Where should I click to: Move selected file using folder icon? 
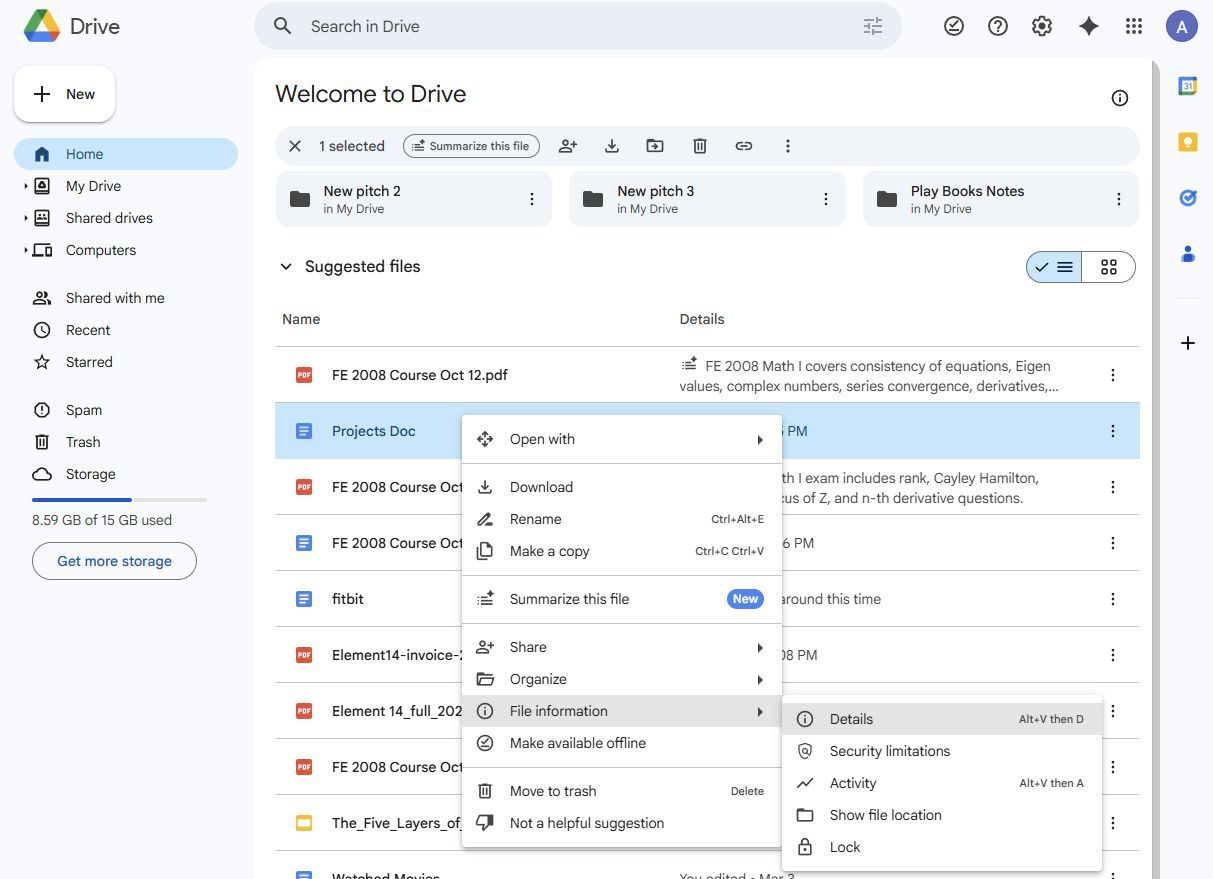(x=655, y=146)
